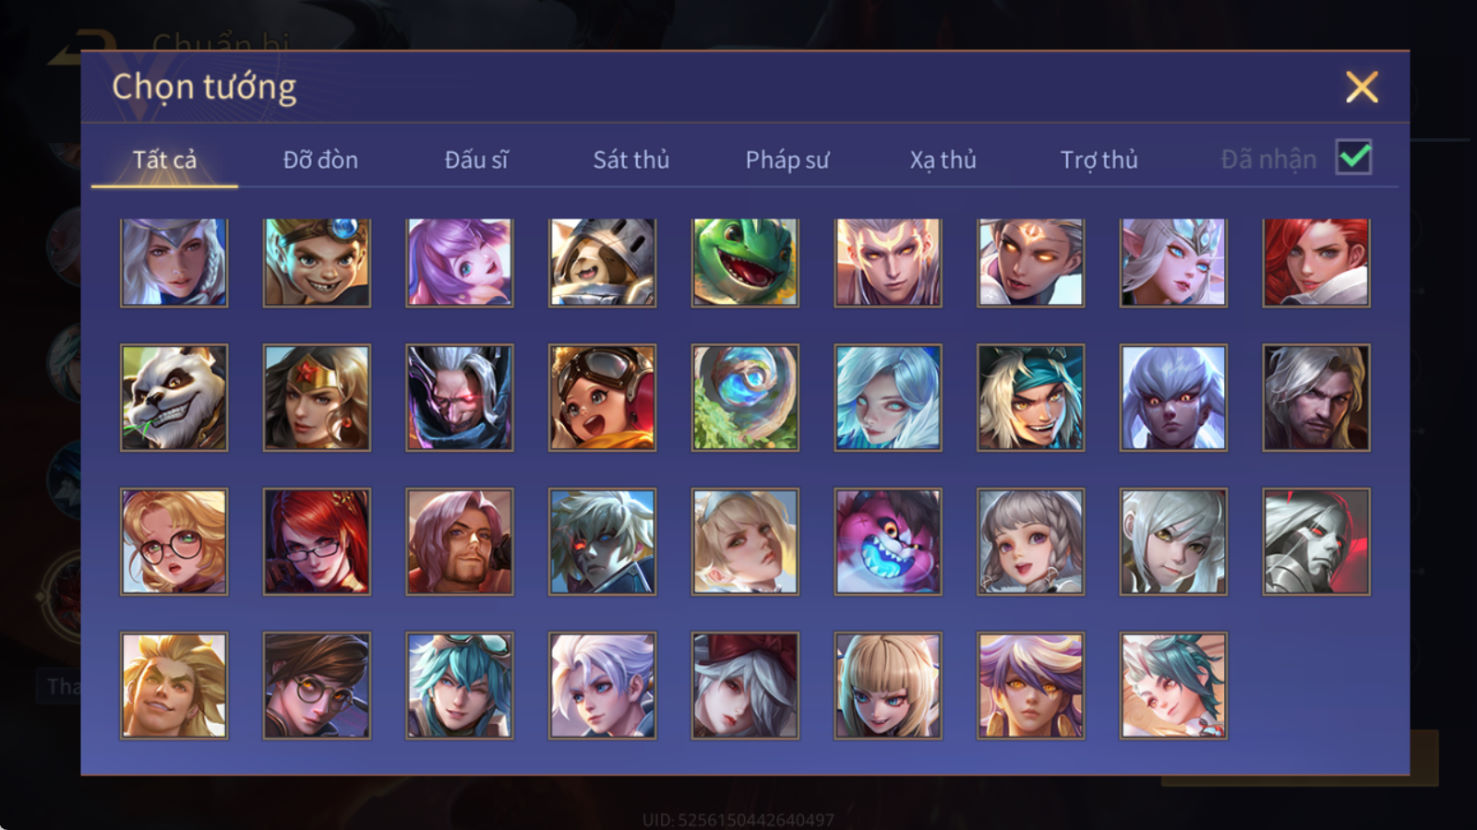Screen dimensions: 1477x830
Task: Go to the Trợ thủ tab
Action: [1099, 160]
